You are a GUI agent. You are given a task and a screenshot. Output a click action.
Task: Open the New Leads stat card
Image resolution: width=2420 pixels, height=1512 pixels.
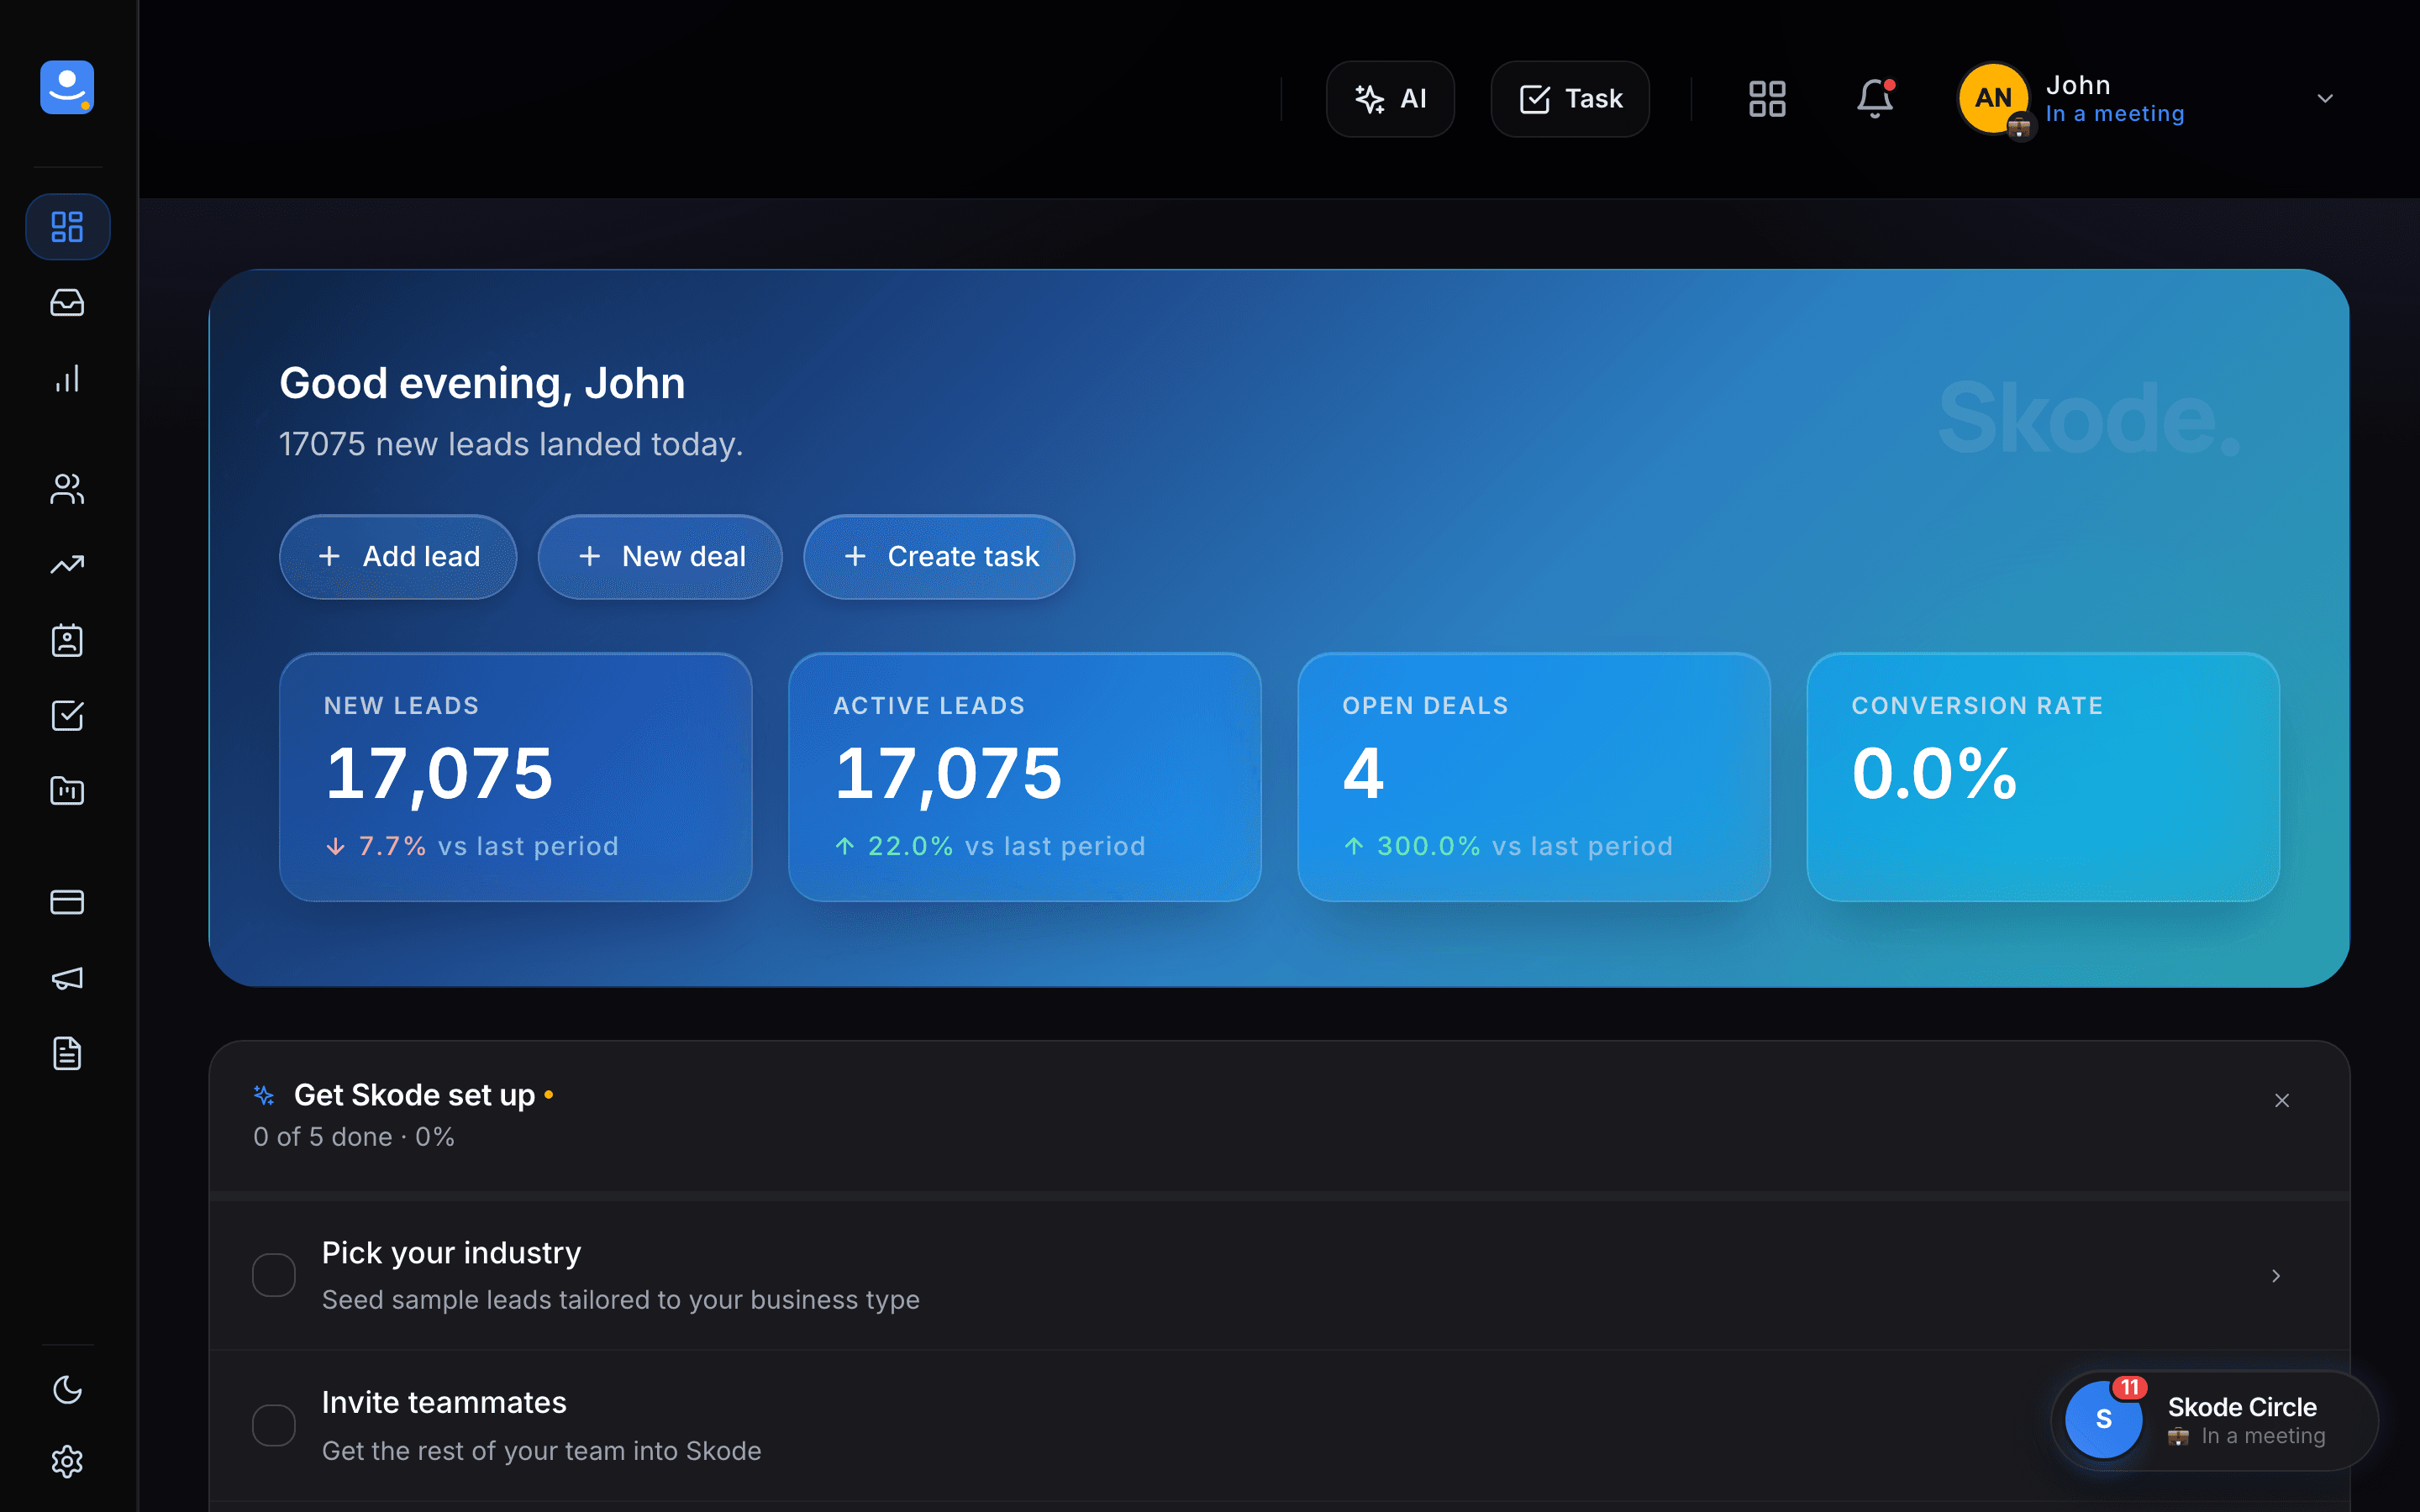(516, 777)
